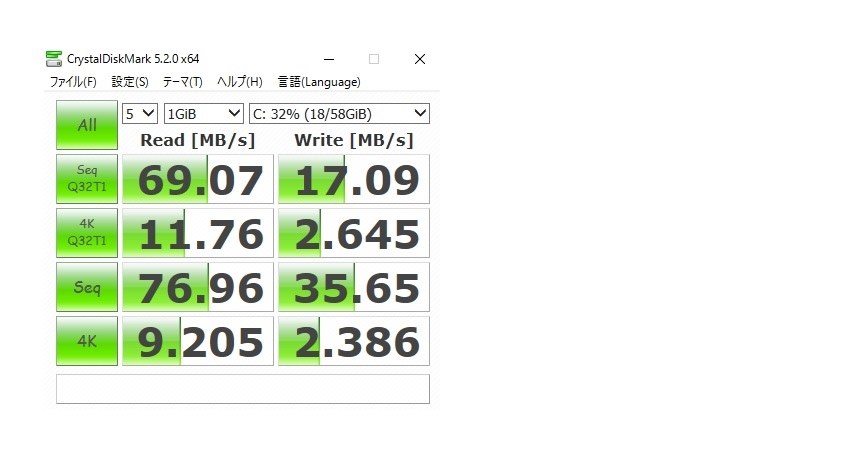Image resolution: width=860 pixels, height=470 pixels.
Task: Click the CrystalDiskMark app icon in title bar
Action: pyautogui.click(x=54, y=59)
